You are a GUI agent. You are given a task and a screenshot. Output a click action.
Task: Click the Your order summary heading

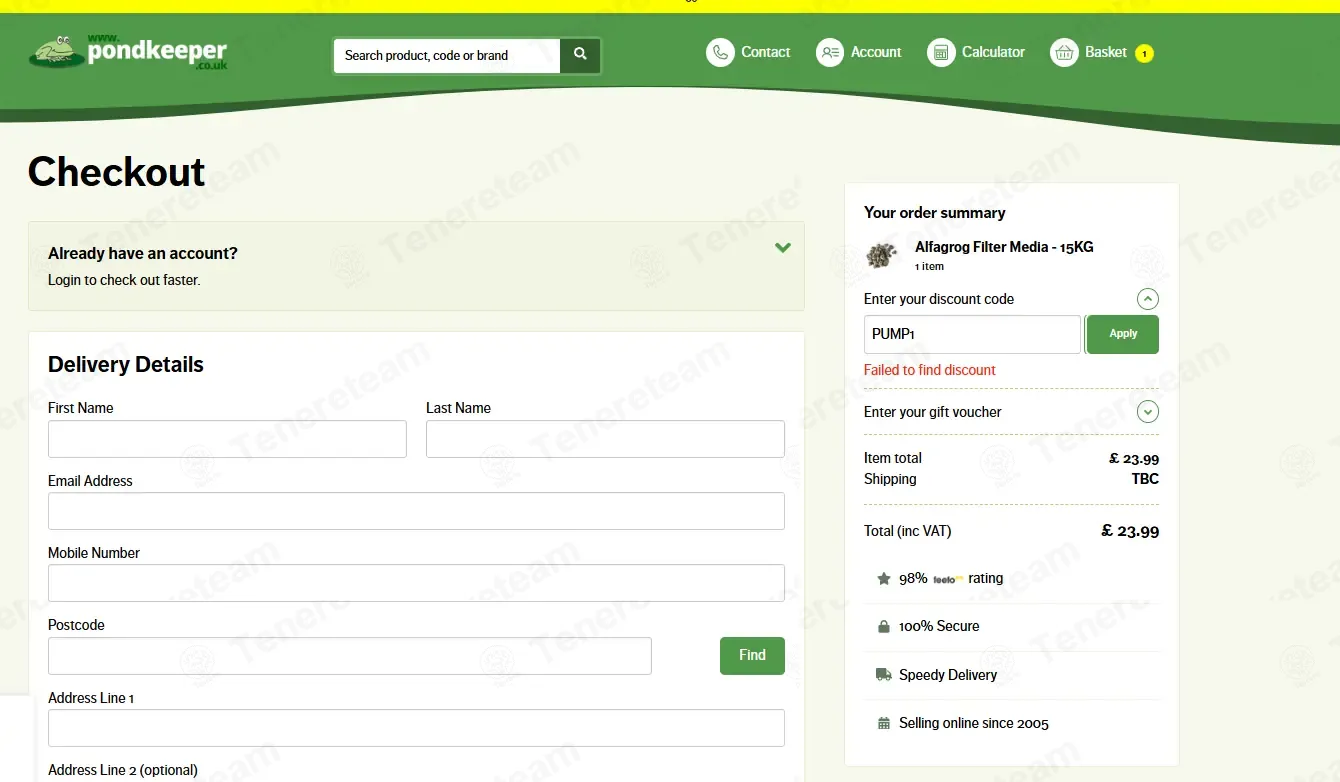pyautogui.click(x=935, y=213)
